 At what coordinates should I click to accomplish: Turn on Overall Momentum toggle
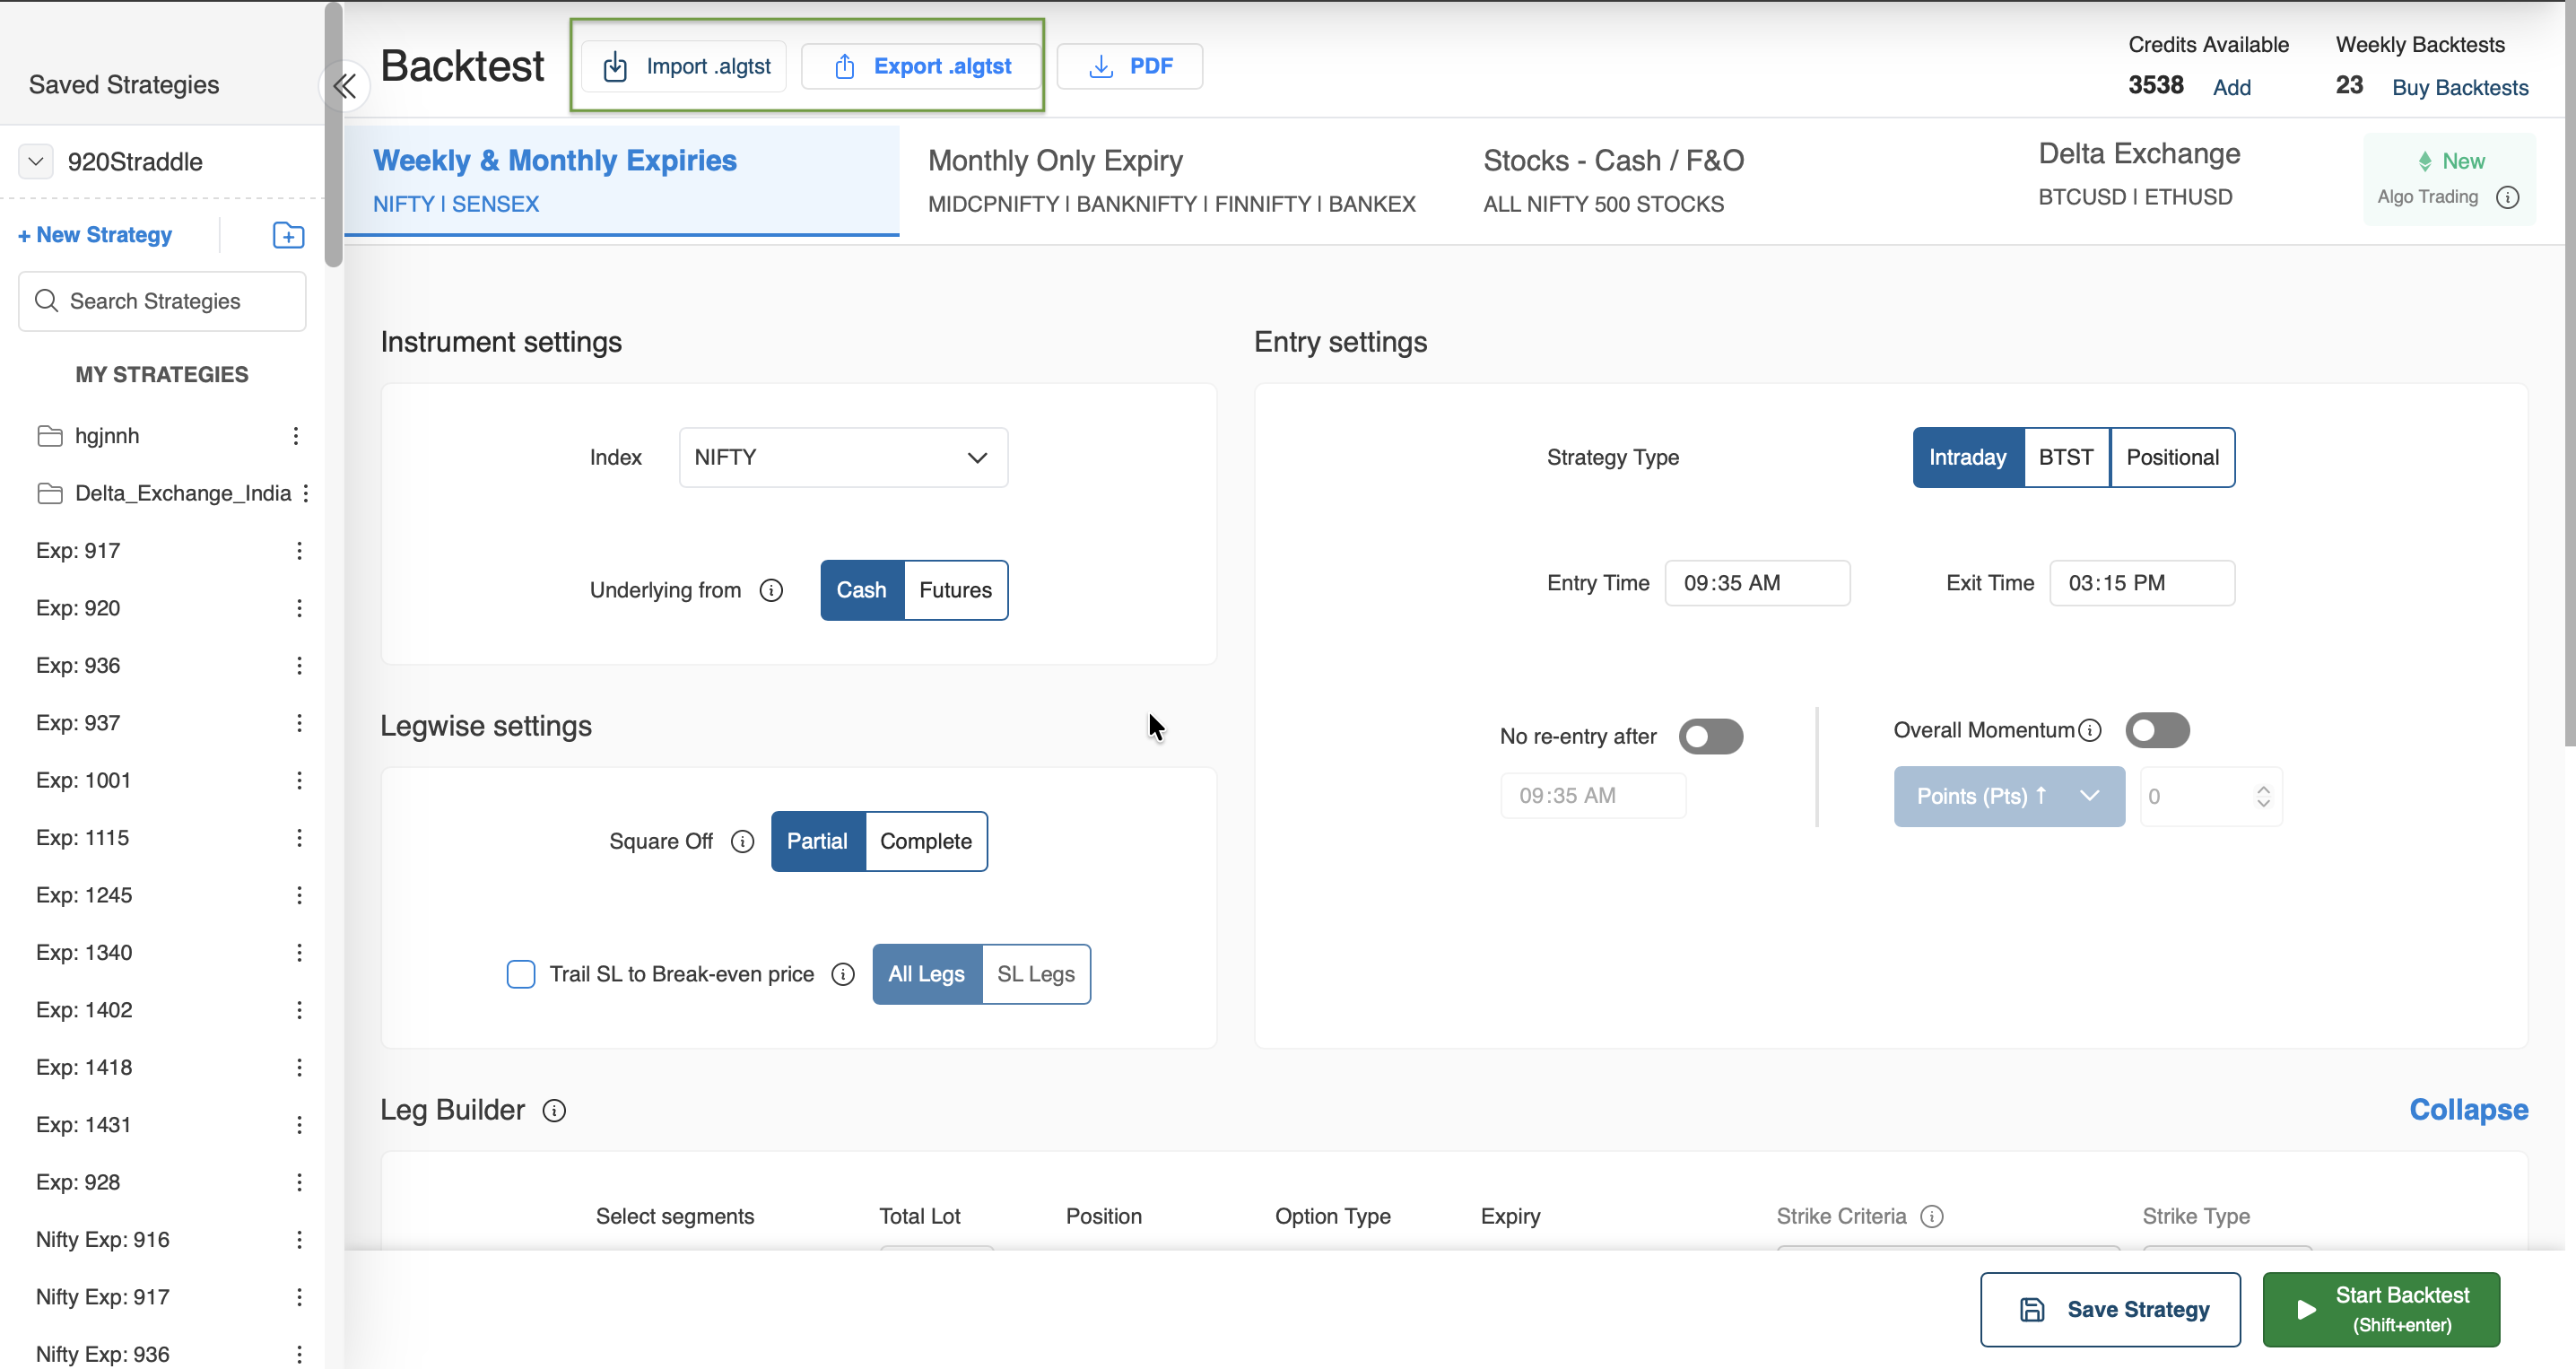click(x=2157, y=730)
